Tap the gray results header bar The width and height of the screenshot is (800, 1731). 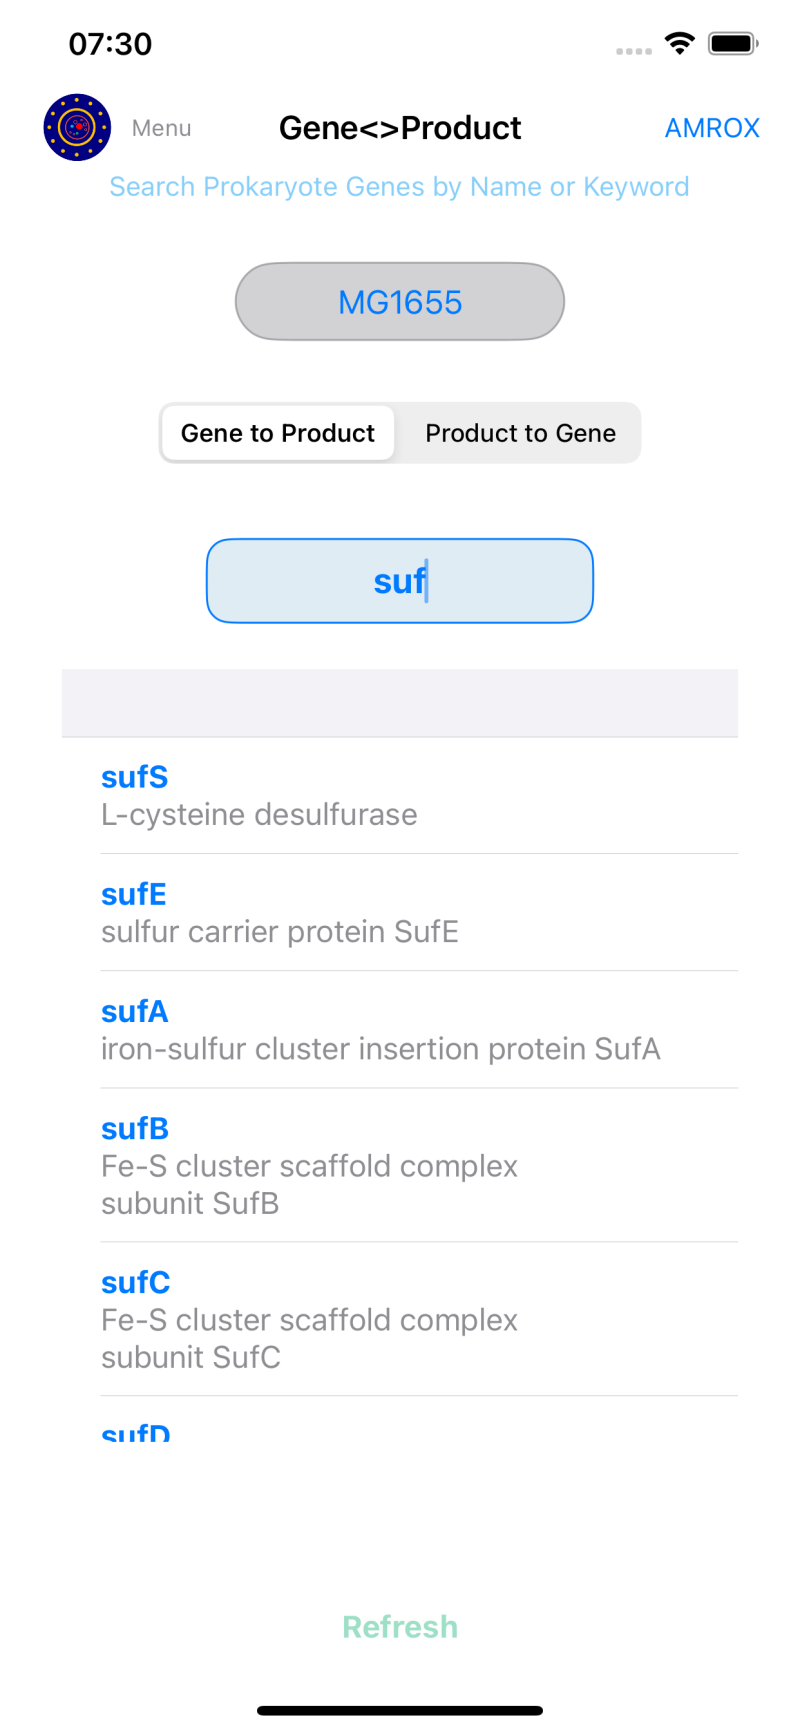click(400, 703)
